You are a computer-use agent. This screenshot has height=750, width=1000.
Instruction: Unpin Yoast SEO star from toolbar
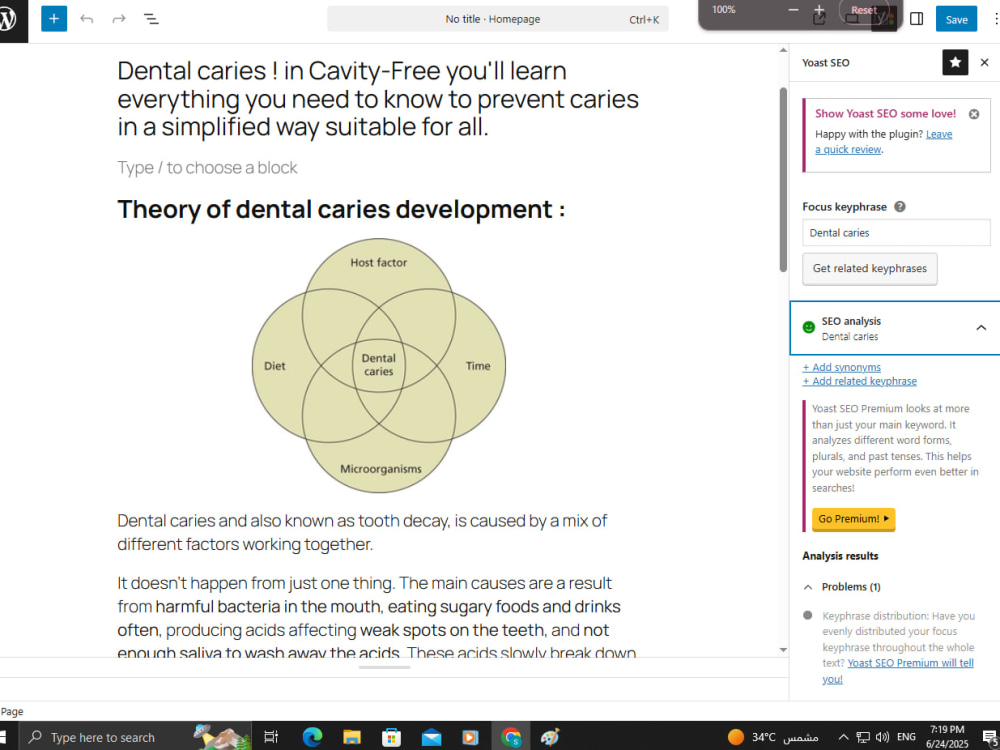tap(955, 62)
